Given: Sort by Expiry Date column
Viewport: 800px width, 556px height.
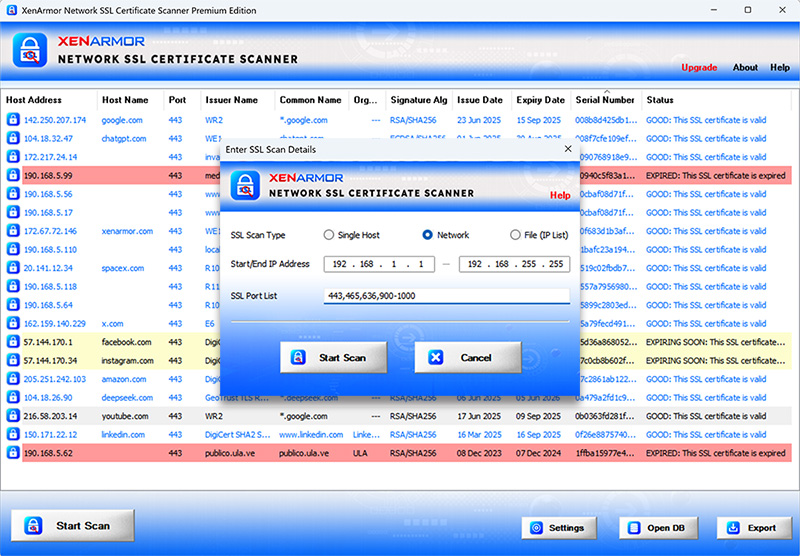Looking at the screenshot, I should coord(541,100).
